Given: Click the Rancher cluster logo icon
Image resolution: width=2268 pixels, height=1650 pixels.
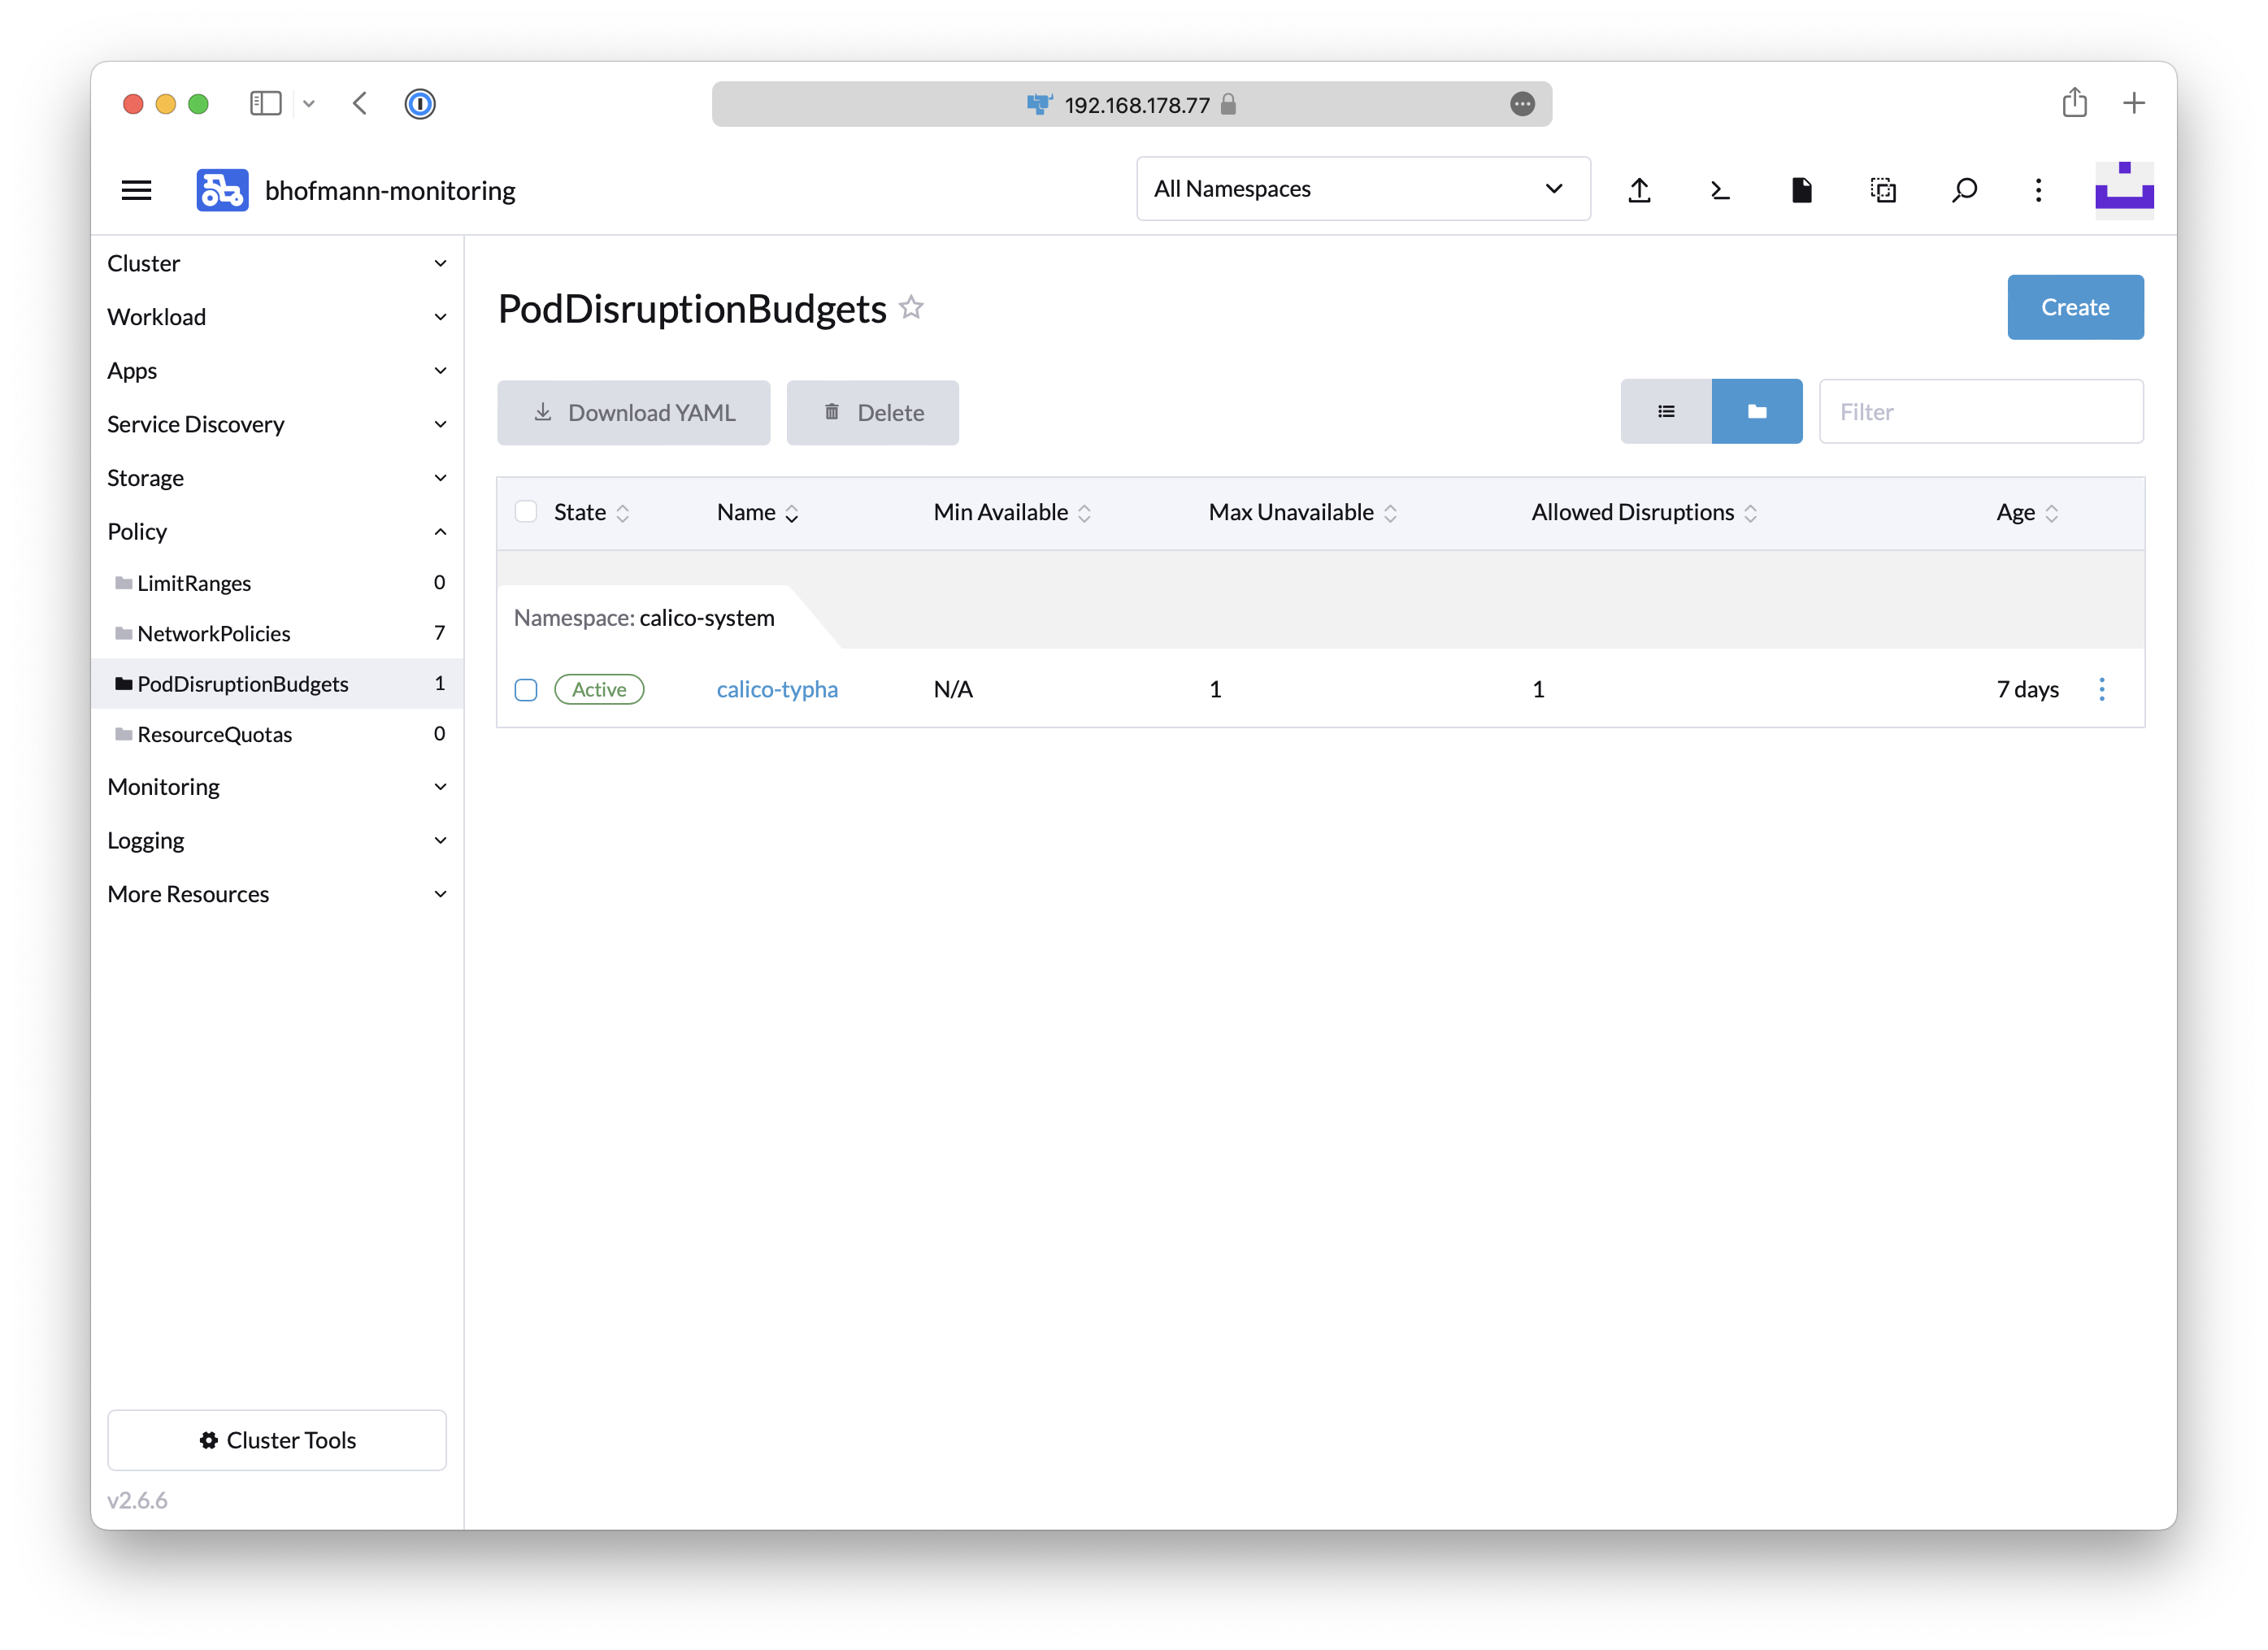Looking at the screenshot, I should coord(222,190).
